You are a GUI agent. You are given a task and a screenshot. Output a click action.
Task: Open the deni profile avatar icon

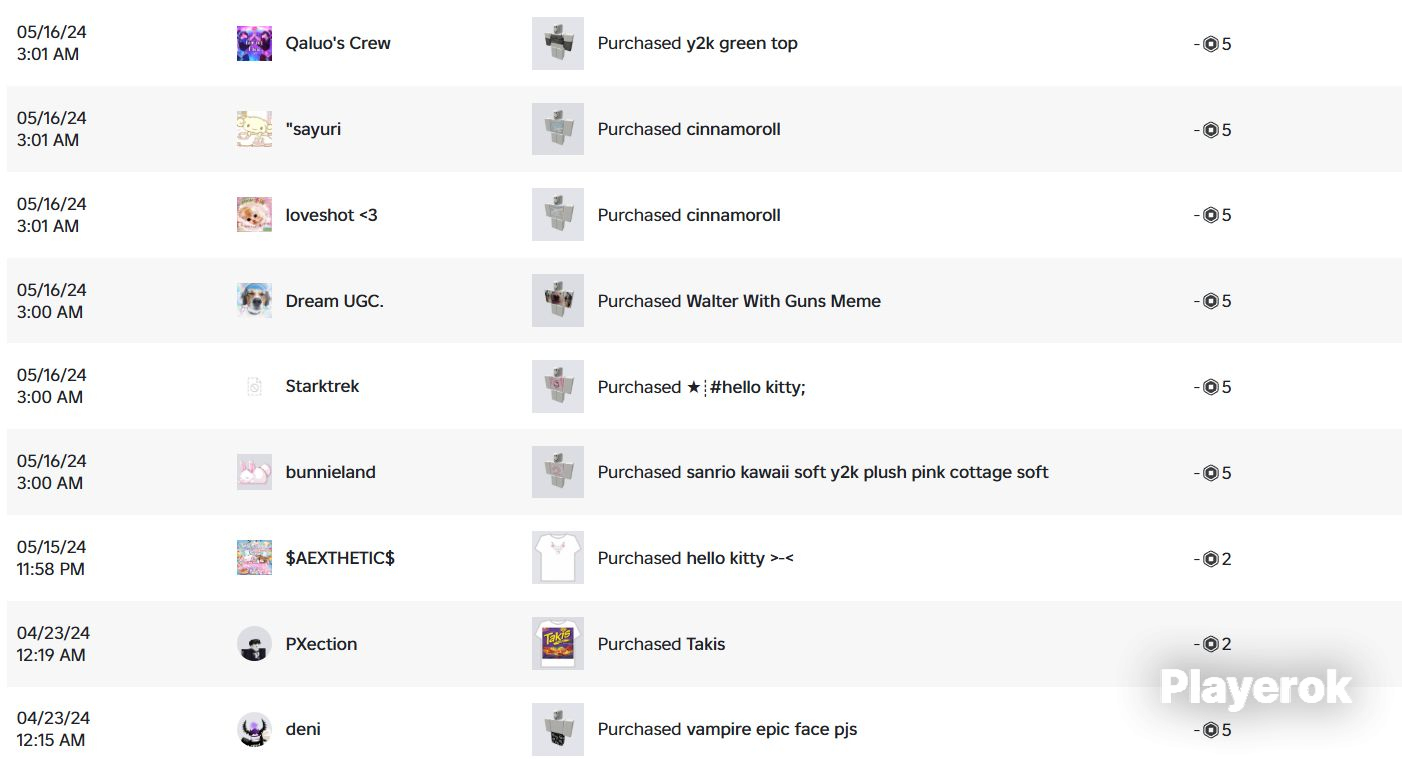pos(254,729)
